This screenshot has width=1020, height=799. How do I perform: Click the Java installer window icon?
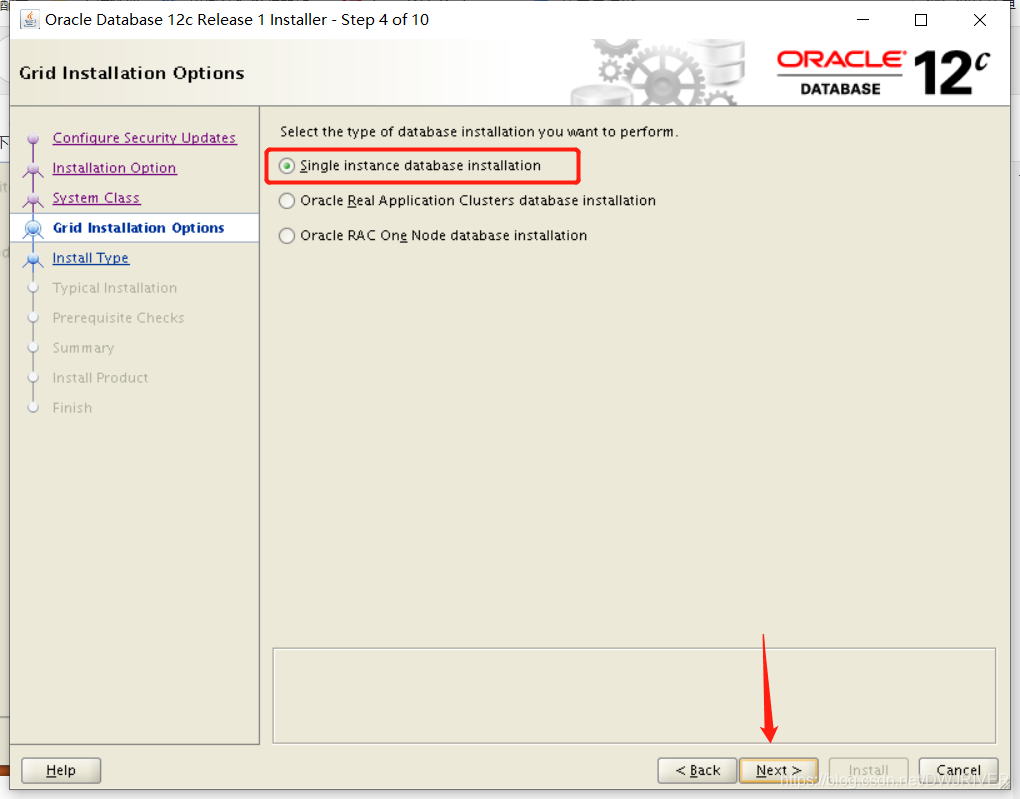tap(29, 20)
